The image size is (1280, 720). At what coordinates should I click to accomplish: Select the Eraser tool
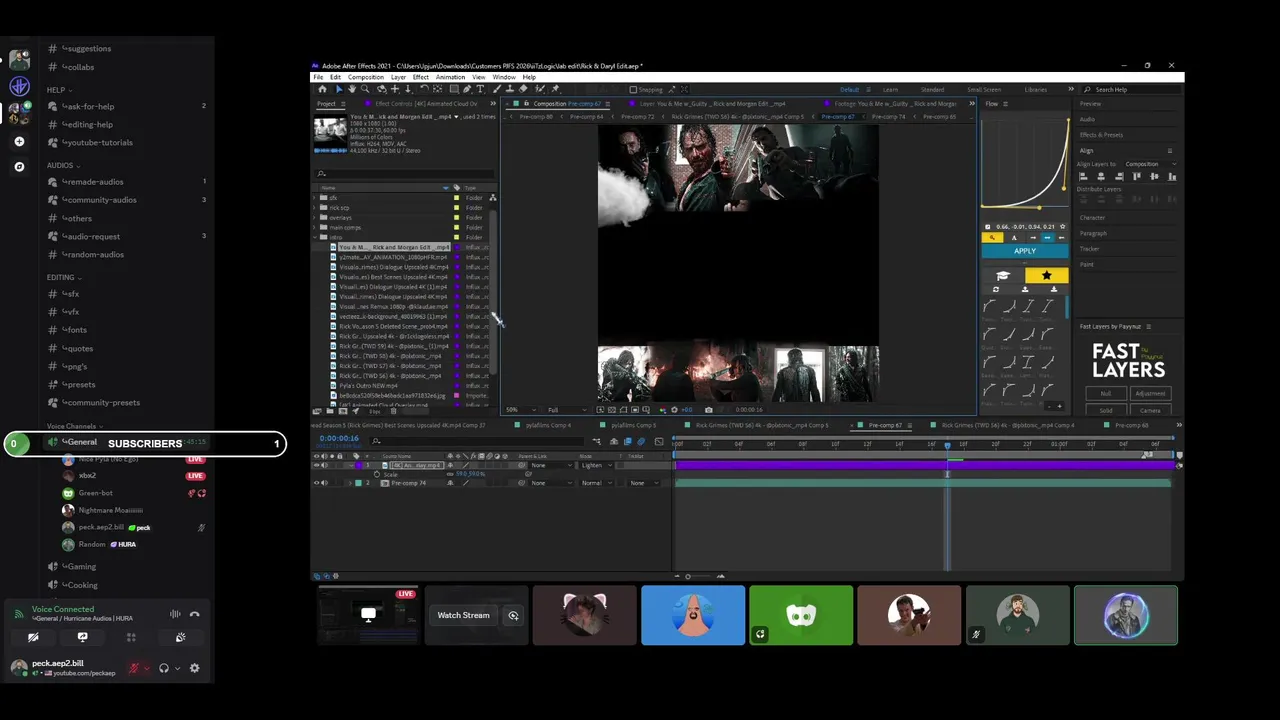(x=523, y=89)
